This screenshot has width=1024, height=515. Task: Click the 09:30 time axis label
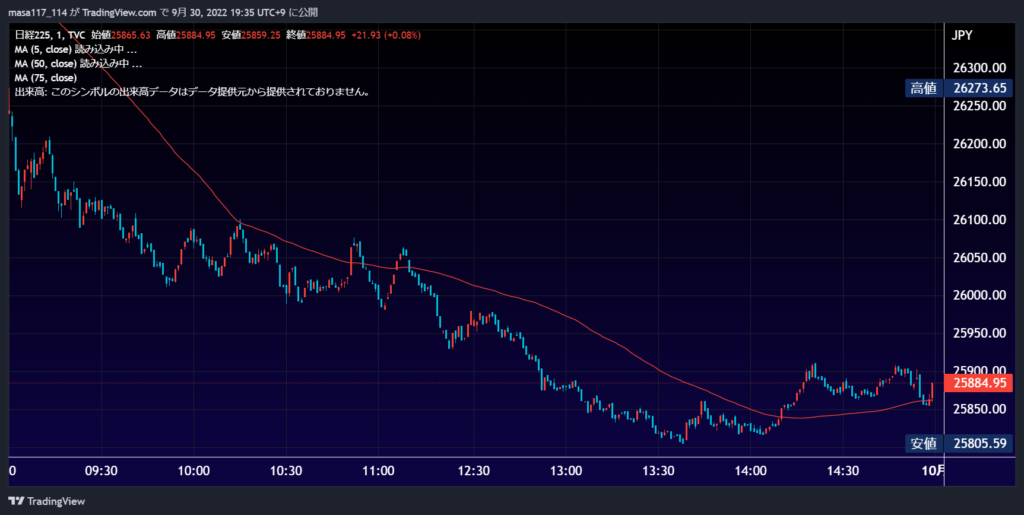(101, 471)
